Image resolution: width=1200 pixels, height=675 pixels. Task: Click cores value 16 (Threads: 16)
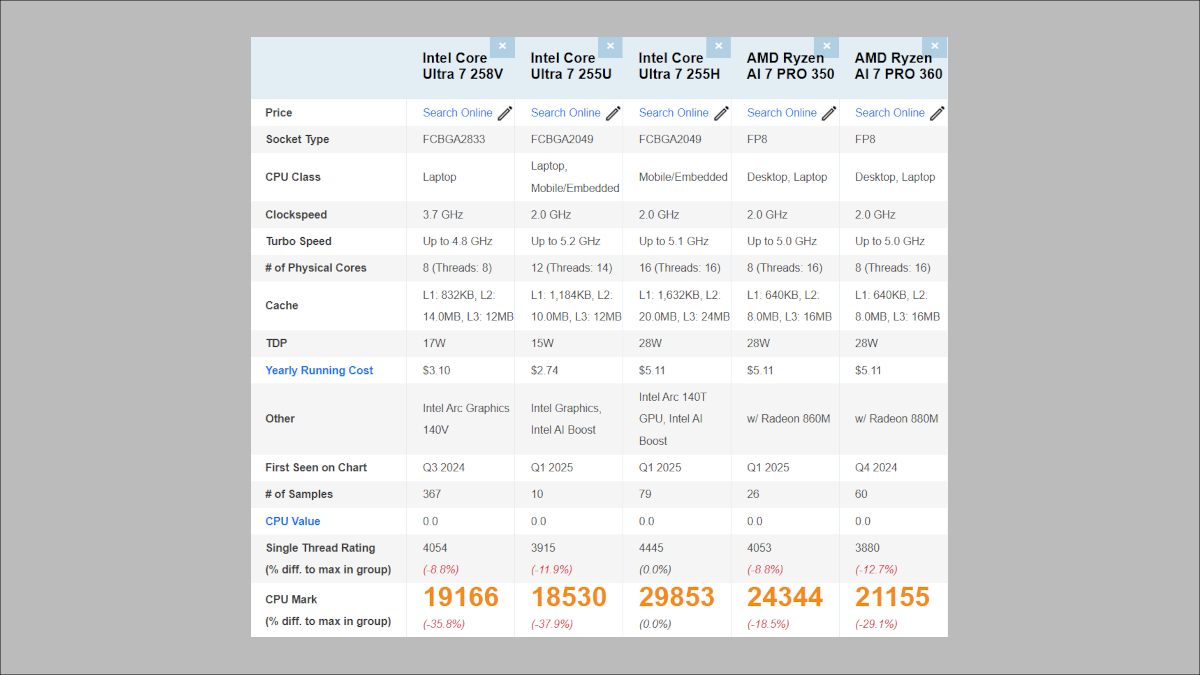[681, 268]
